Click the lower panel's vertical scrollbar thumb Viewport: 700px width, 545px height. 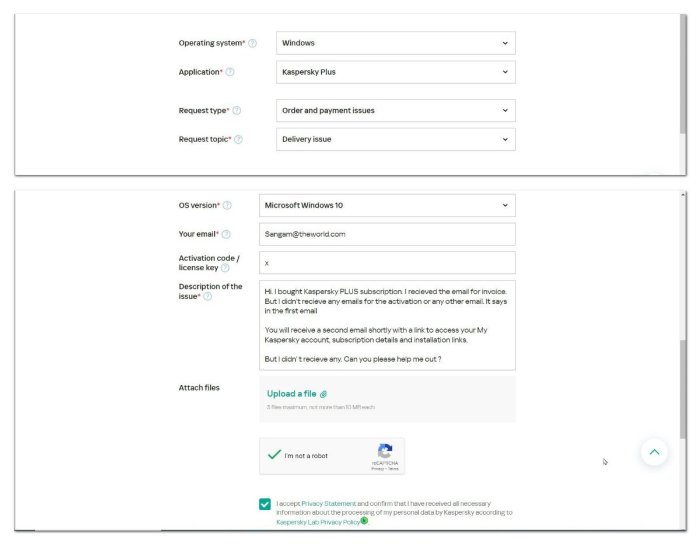(683, 389)
